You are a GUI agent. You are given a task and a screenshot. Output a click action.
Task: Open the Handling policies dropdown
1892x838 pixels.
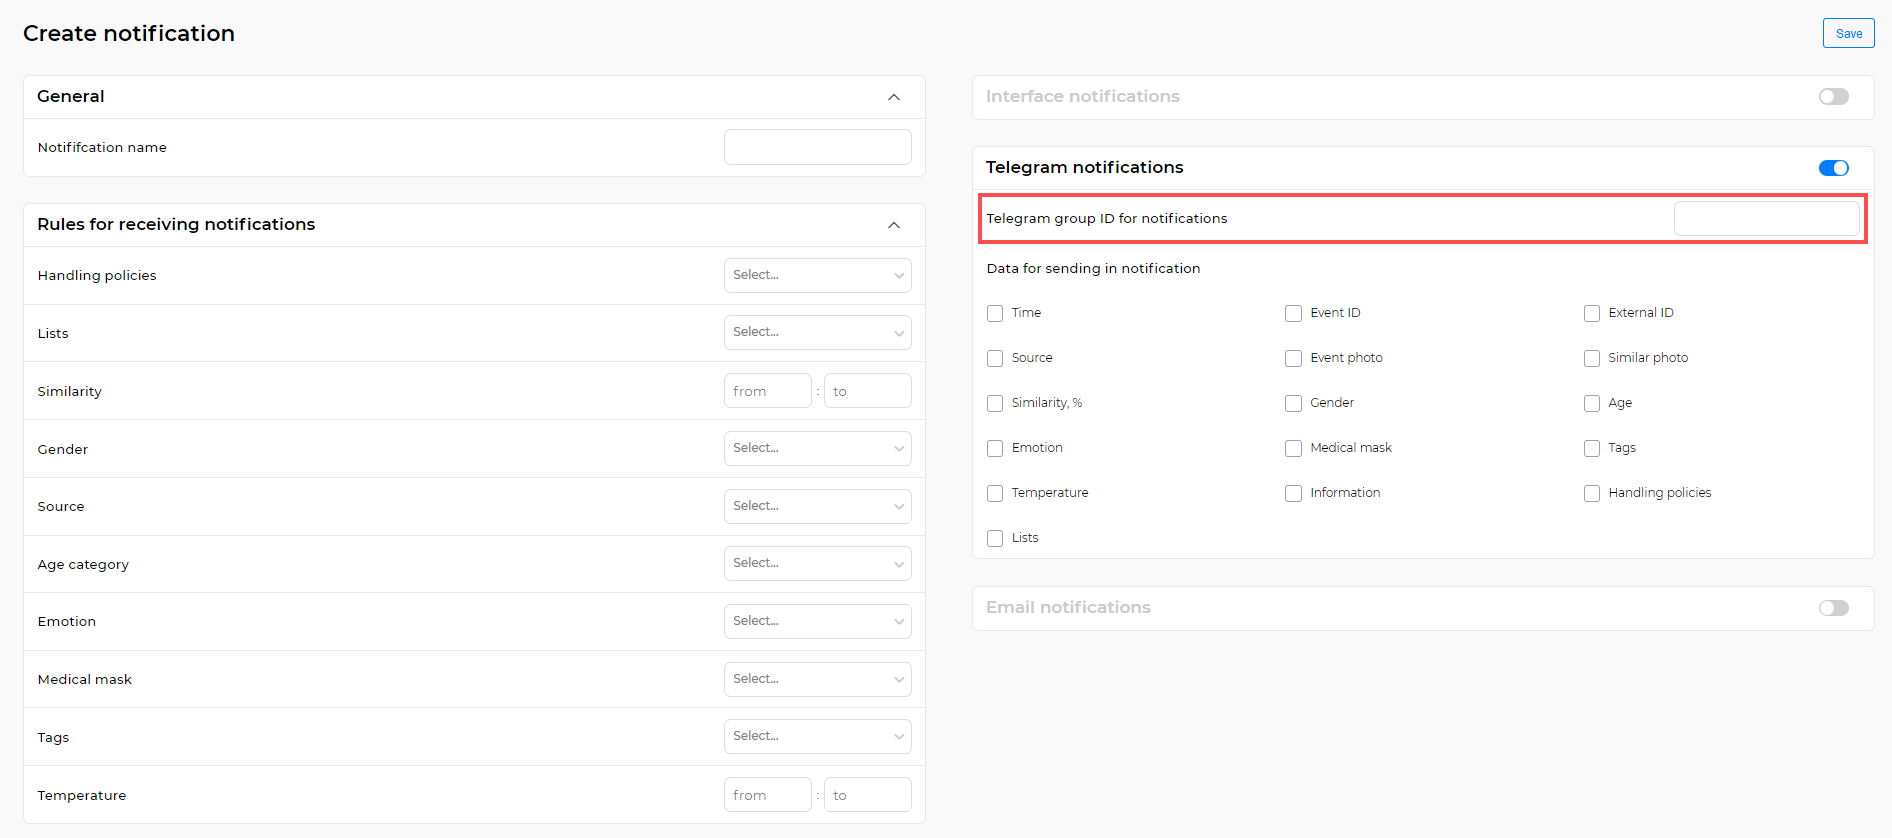tap(817, 275)
